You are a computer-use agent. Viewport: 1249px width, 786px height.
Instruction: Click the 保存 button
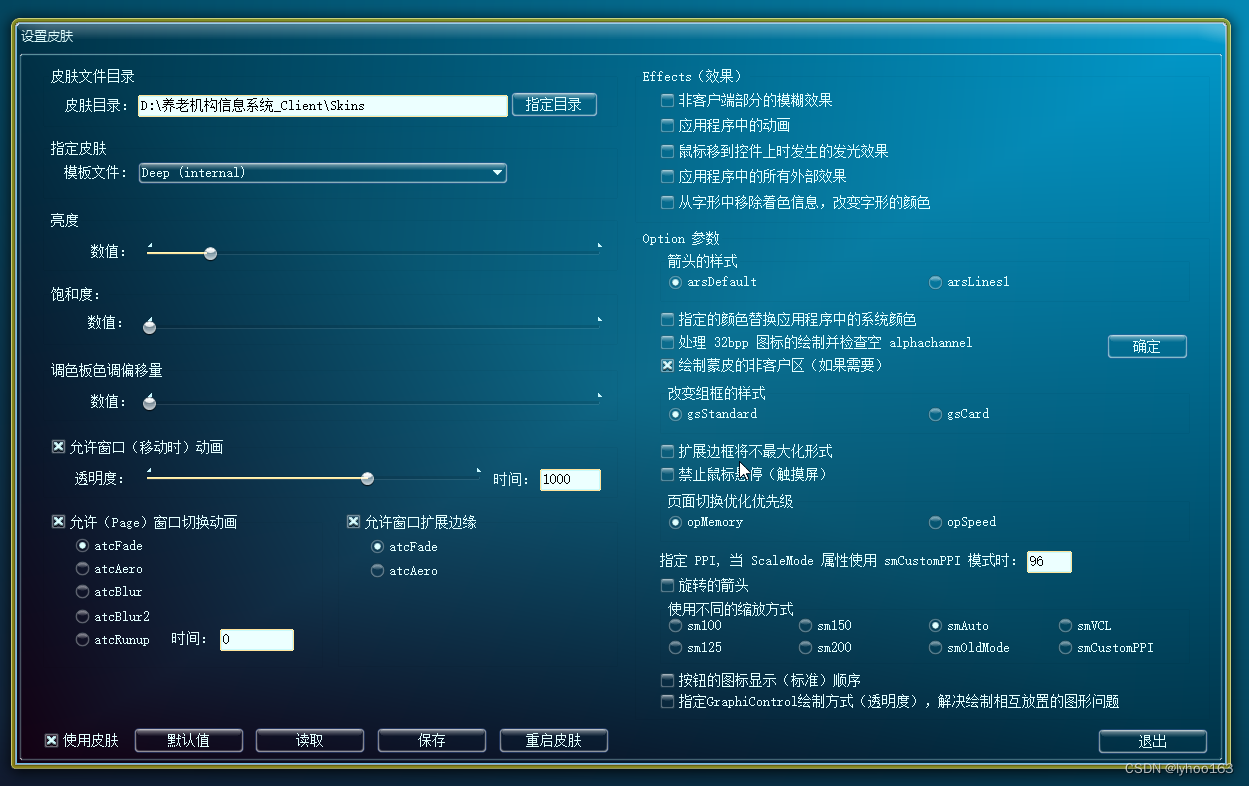pyautogui.click(x=432, y=740)
